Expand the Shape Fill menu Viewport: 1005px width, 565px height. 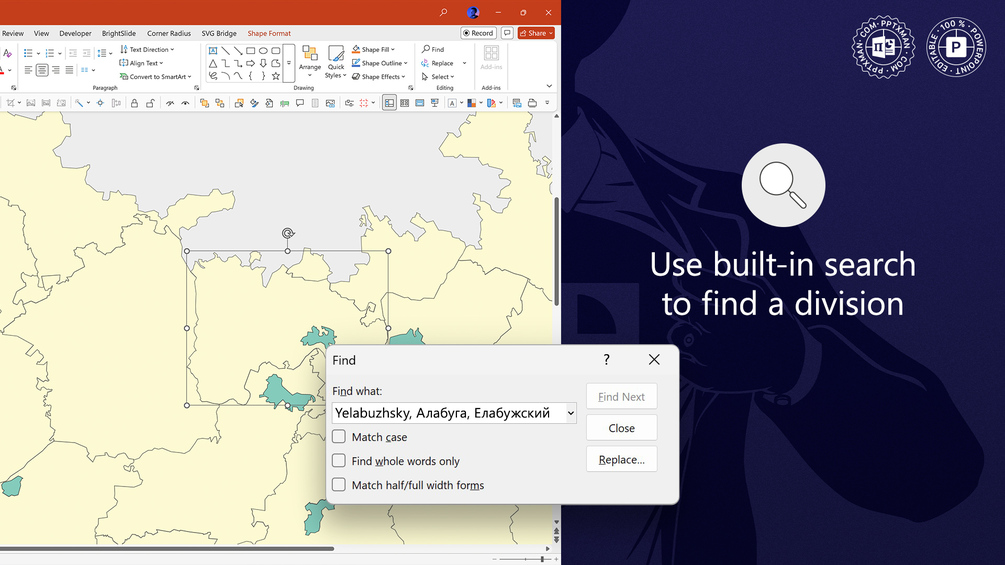pyautogui.click(x=373, y=49)
